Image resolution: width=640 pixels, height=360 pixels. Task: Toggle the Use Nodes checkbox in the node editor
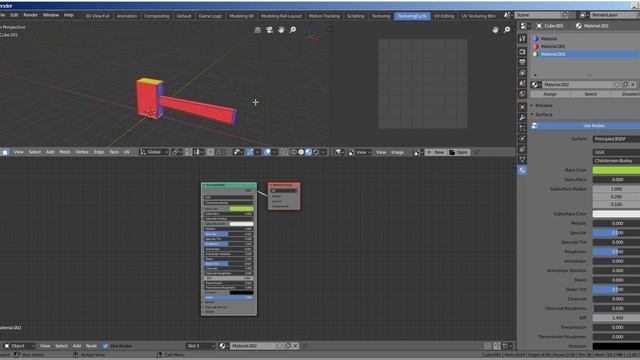106,346
